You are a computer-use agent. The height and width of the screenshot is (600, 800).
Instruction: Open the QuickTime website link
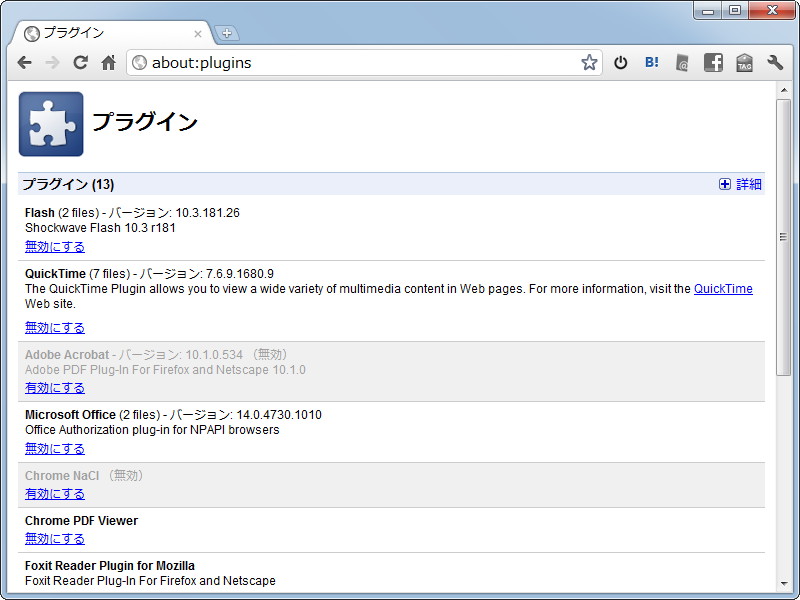pos(722,288)
